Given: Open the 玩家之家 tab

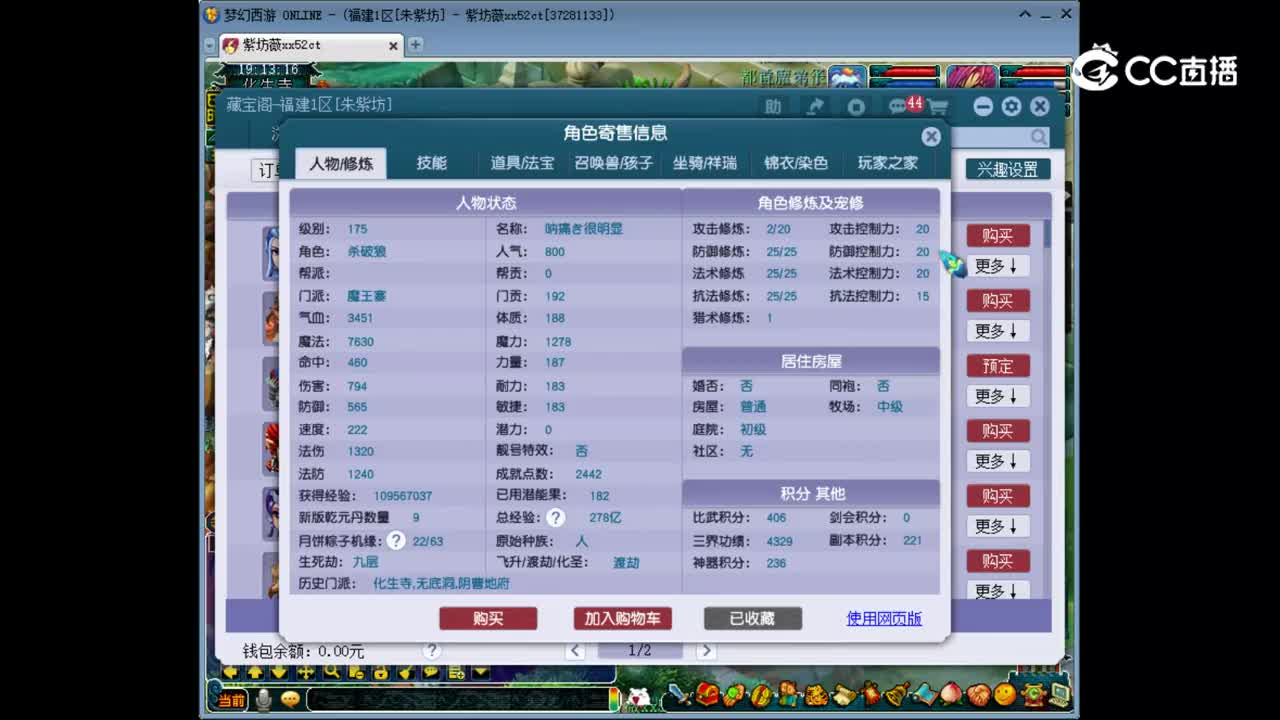Looking at the screenshot, I should [888, 163].
